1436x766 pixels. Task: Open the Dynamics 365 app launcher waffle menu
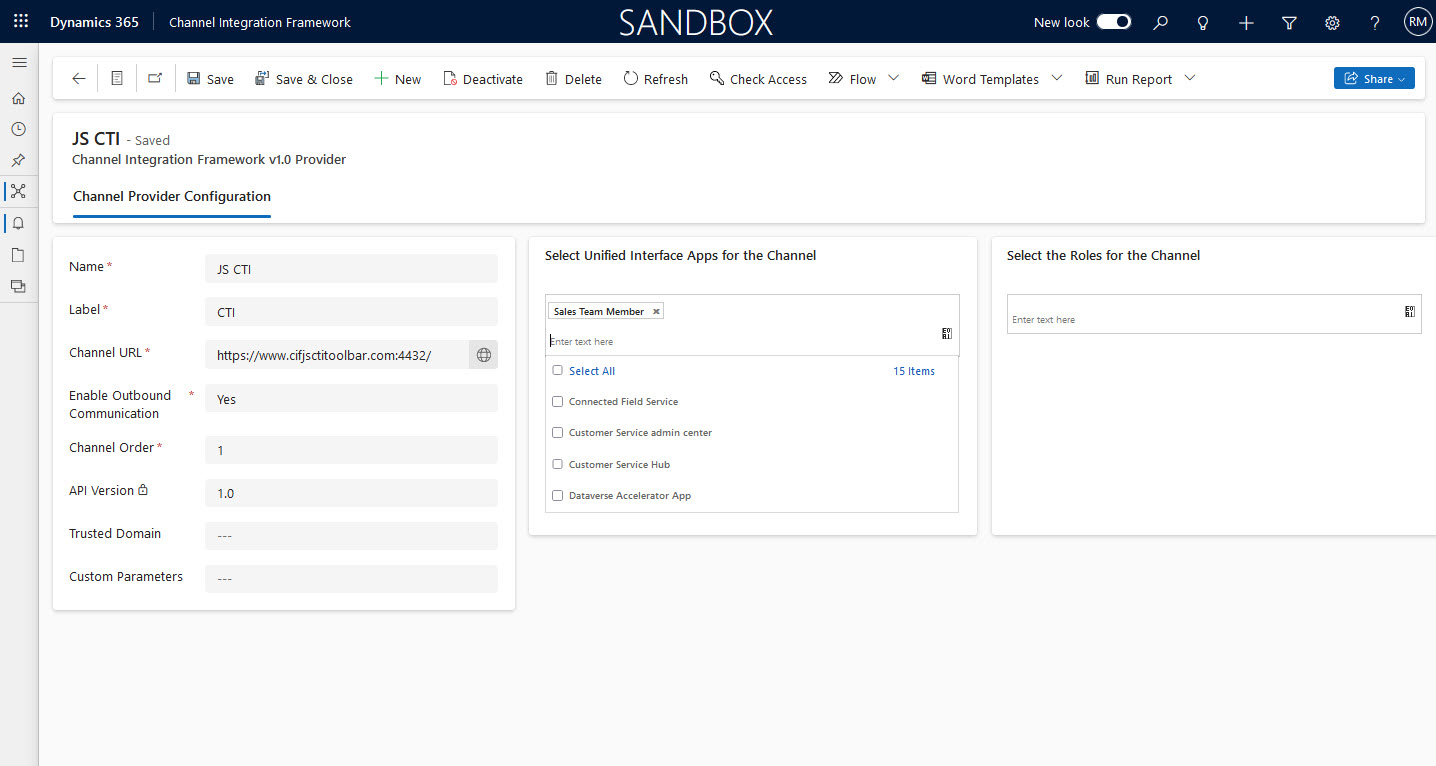point(20,21)
